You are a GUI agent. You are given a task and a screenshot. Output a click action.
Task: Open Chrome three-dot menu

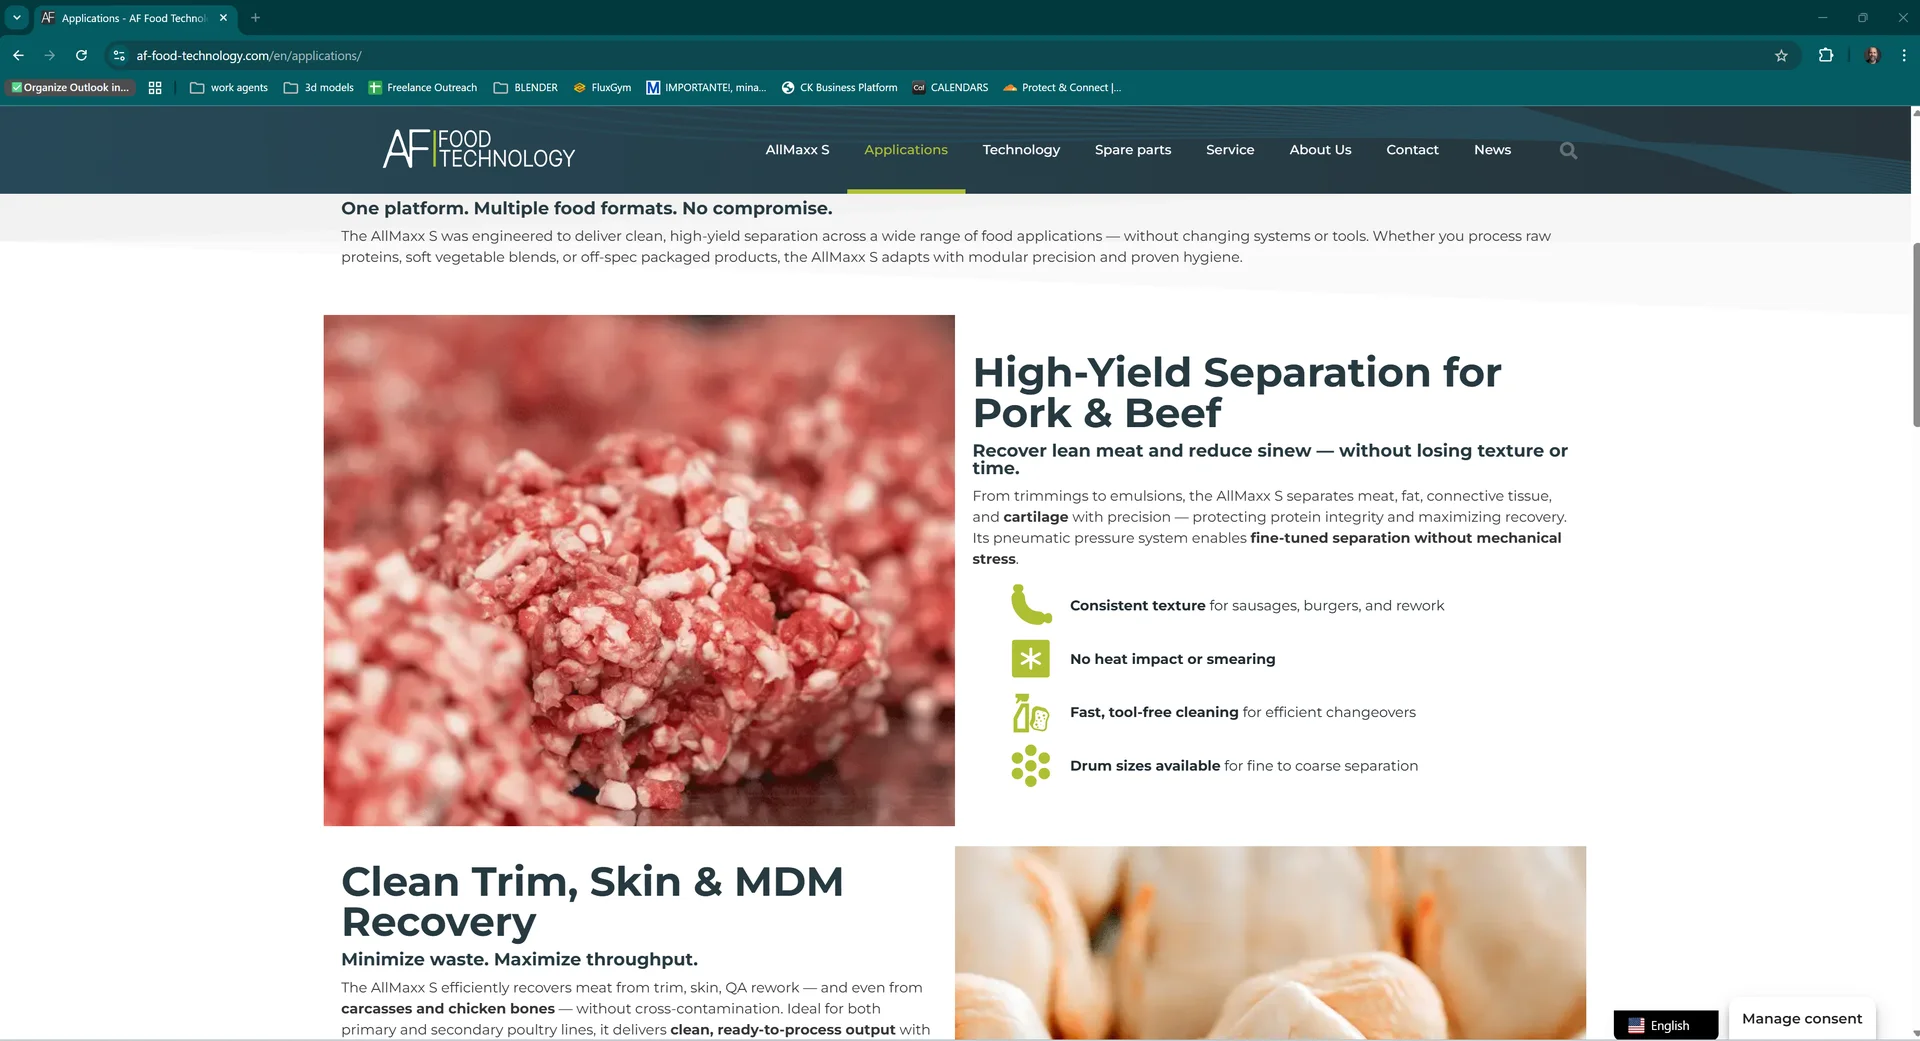(1904, 56)
